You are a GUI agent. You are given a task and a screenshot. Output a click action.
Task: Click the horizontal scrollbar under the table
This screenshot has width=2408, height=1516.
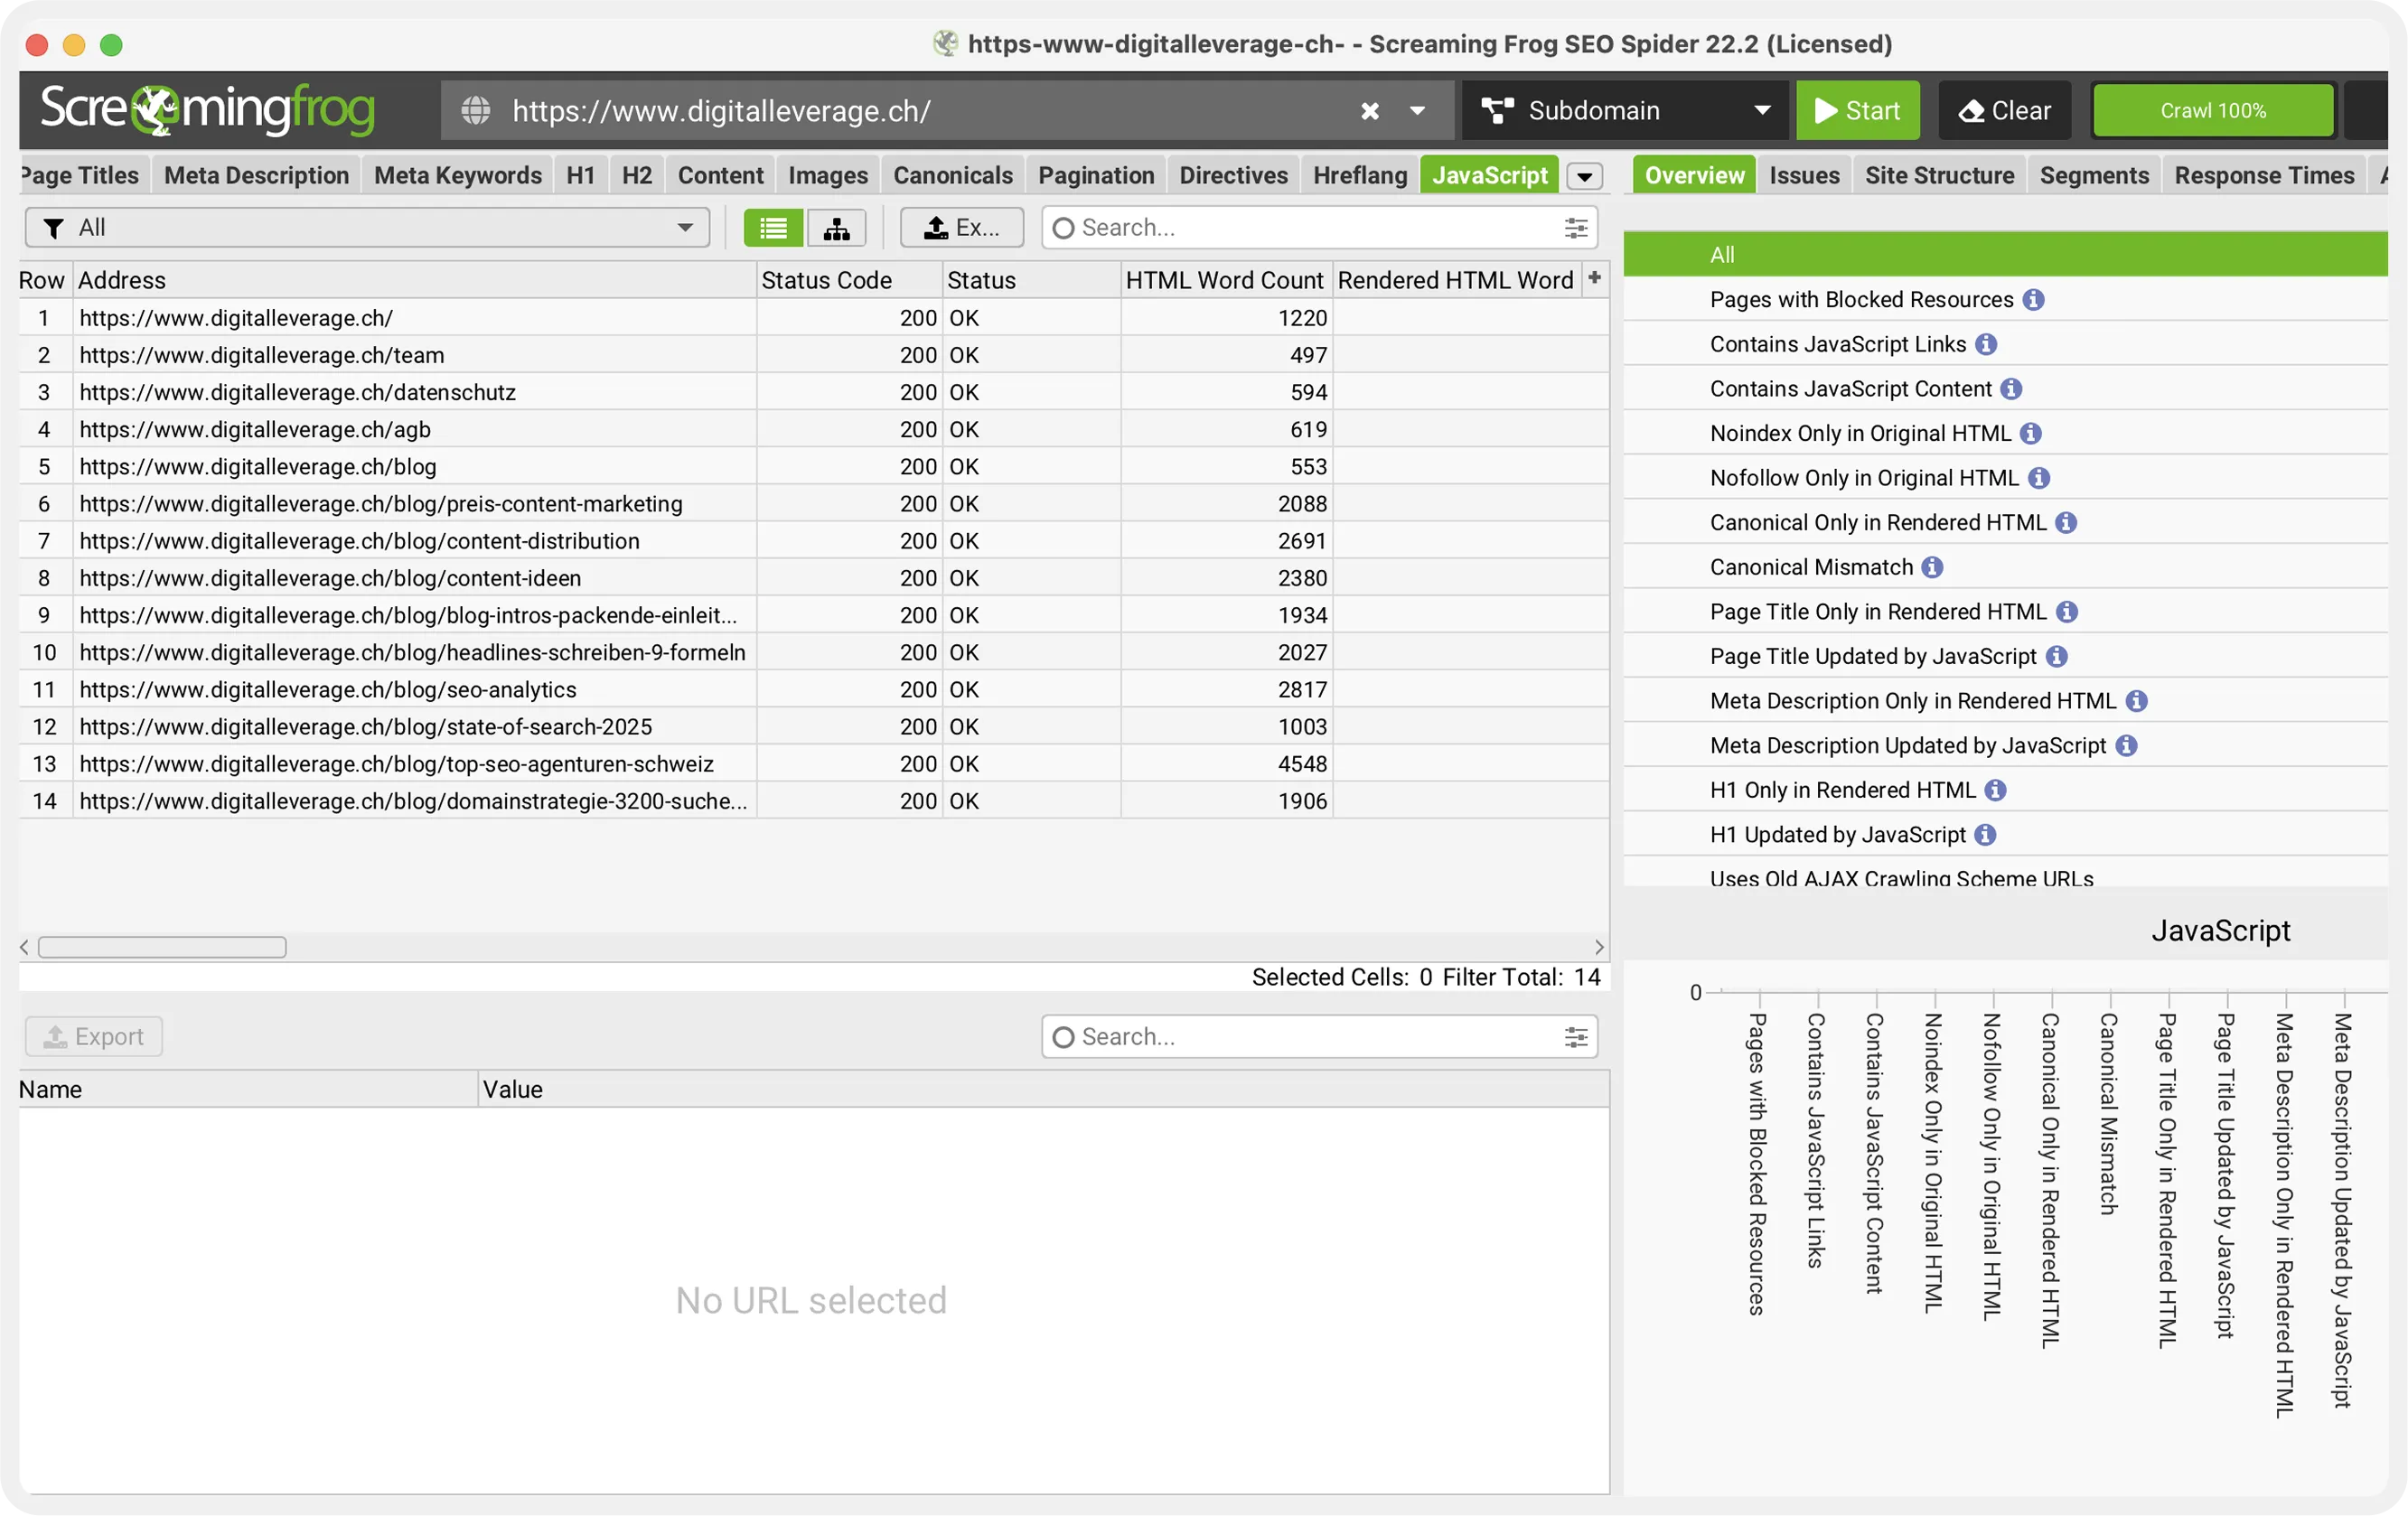point(162,947)
